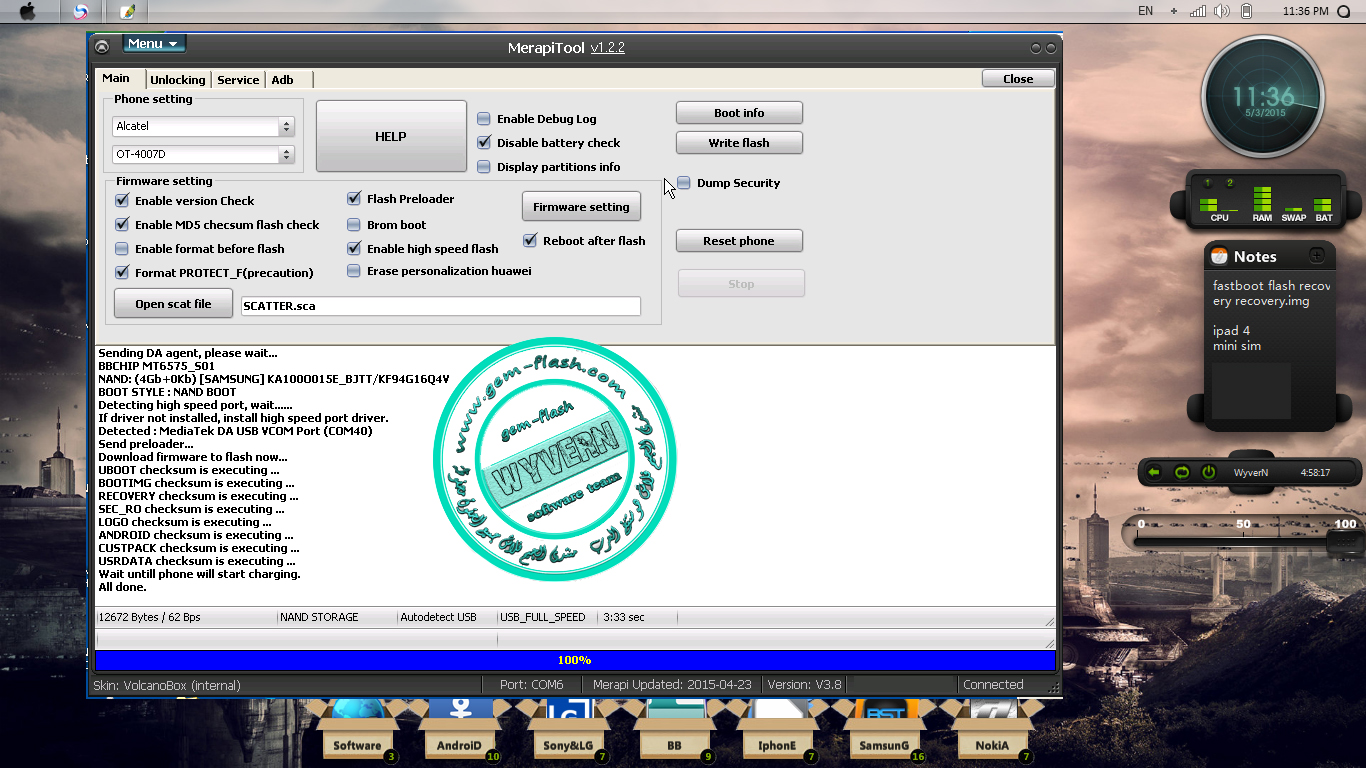Image resolution: width=1366 pixels, height=768 pixels.
Task: Click the Reset phone button
Action: [x=739, y=241]
